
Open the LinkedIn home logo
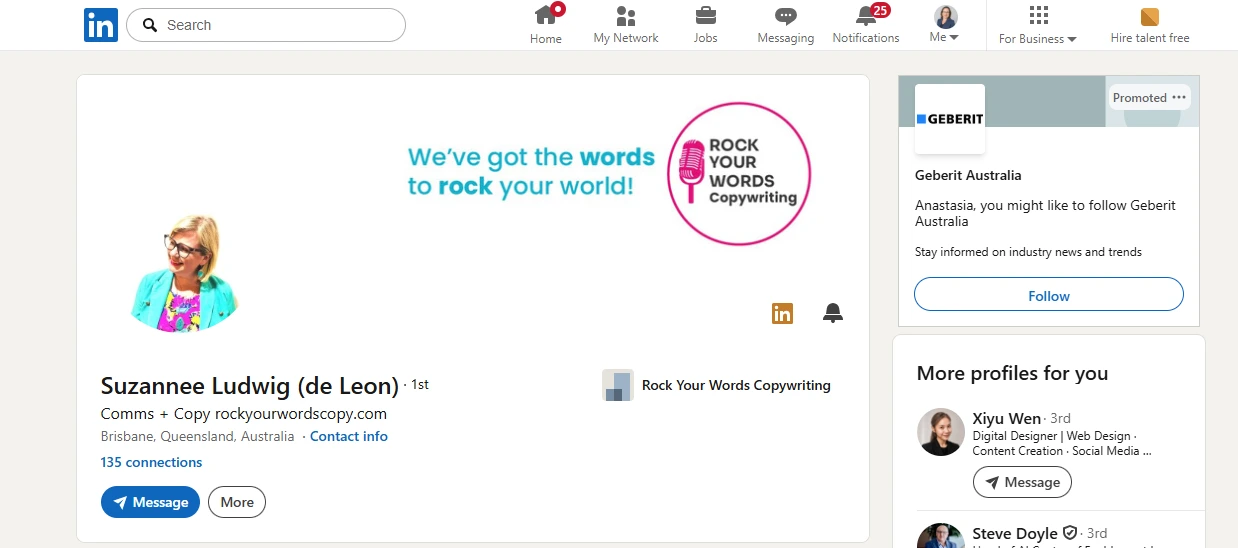tap(101, 25)
